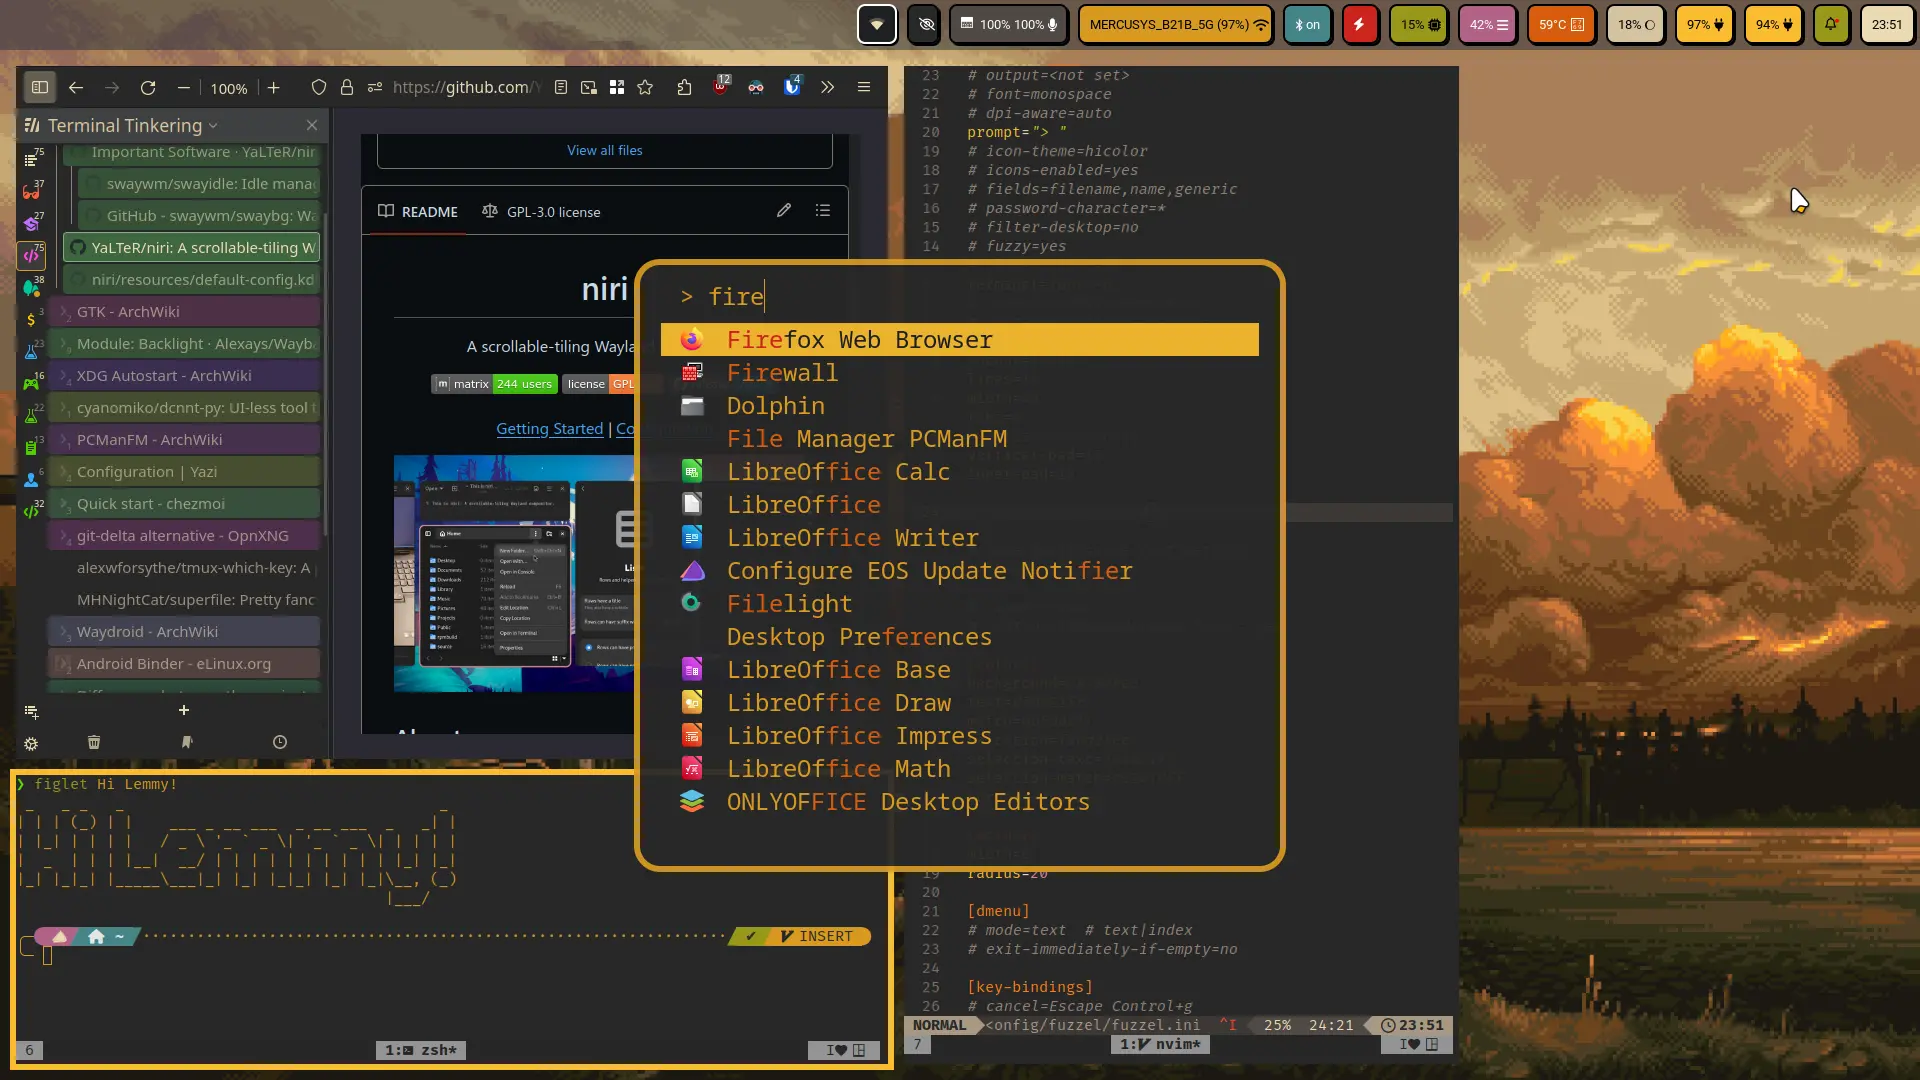Open the tracking protection shield icon
This screenshot has height=1080, width=1920.
pyautogui.click(x=319, y=88)
